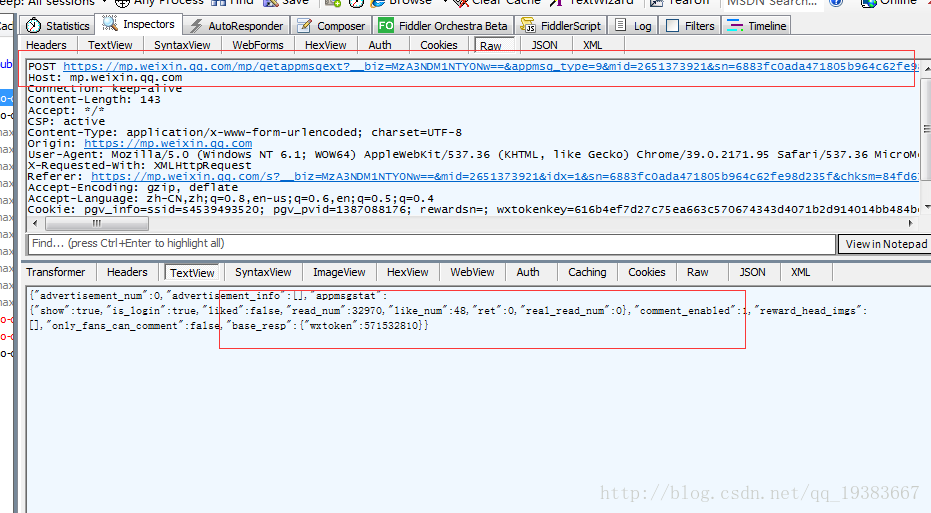Select request TextView inspector tab

click(110, 45)
